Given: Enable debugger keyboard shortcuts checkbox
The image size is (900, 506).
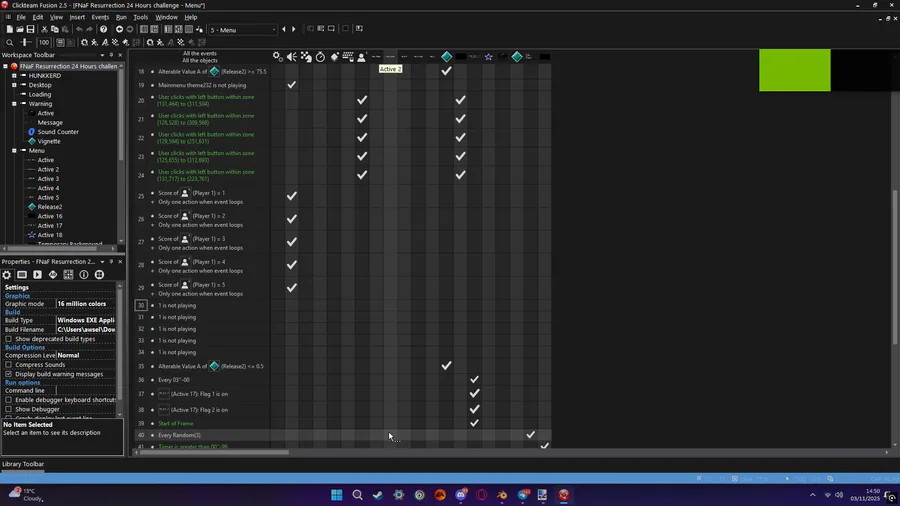Looking at the screenshot, I should coord(9,400).
